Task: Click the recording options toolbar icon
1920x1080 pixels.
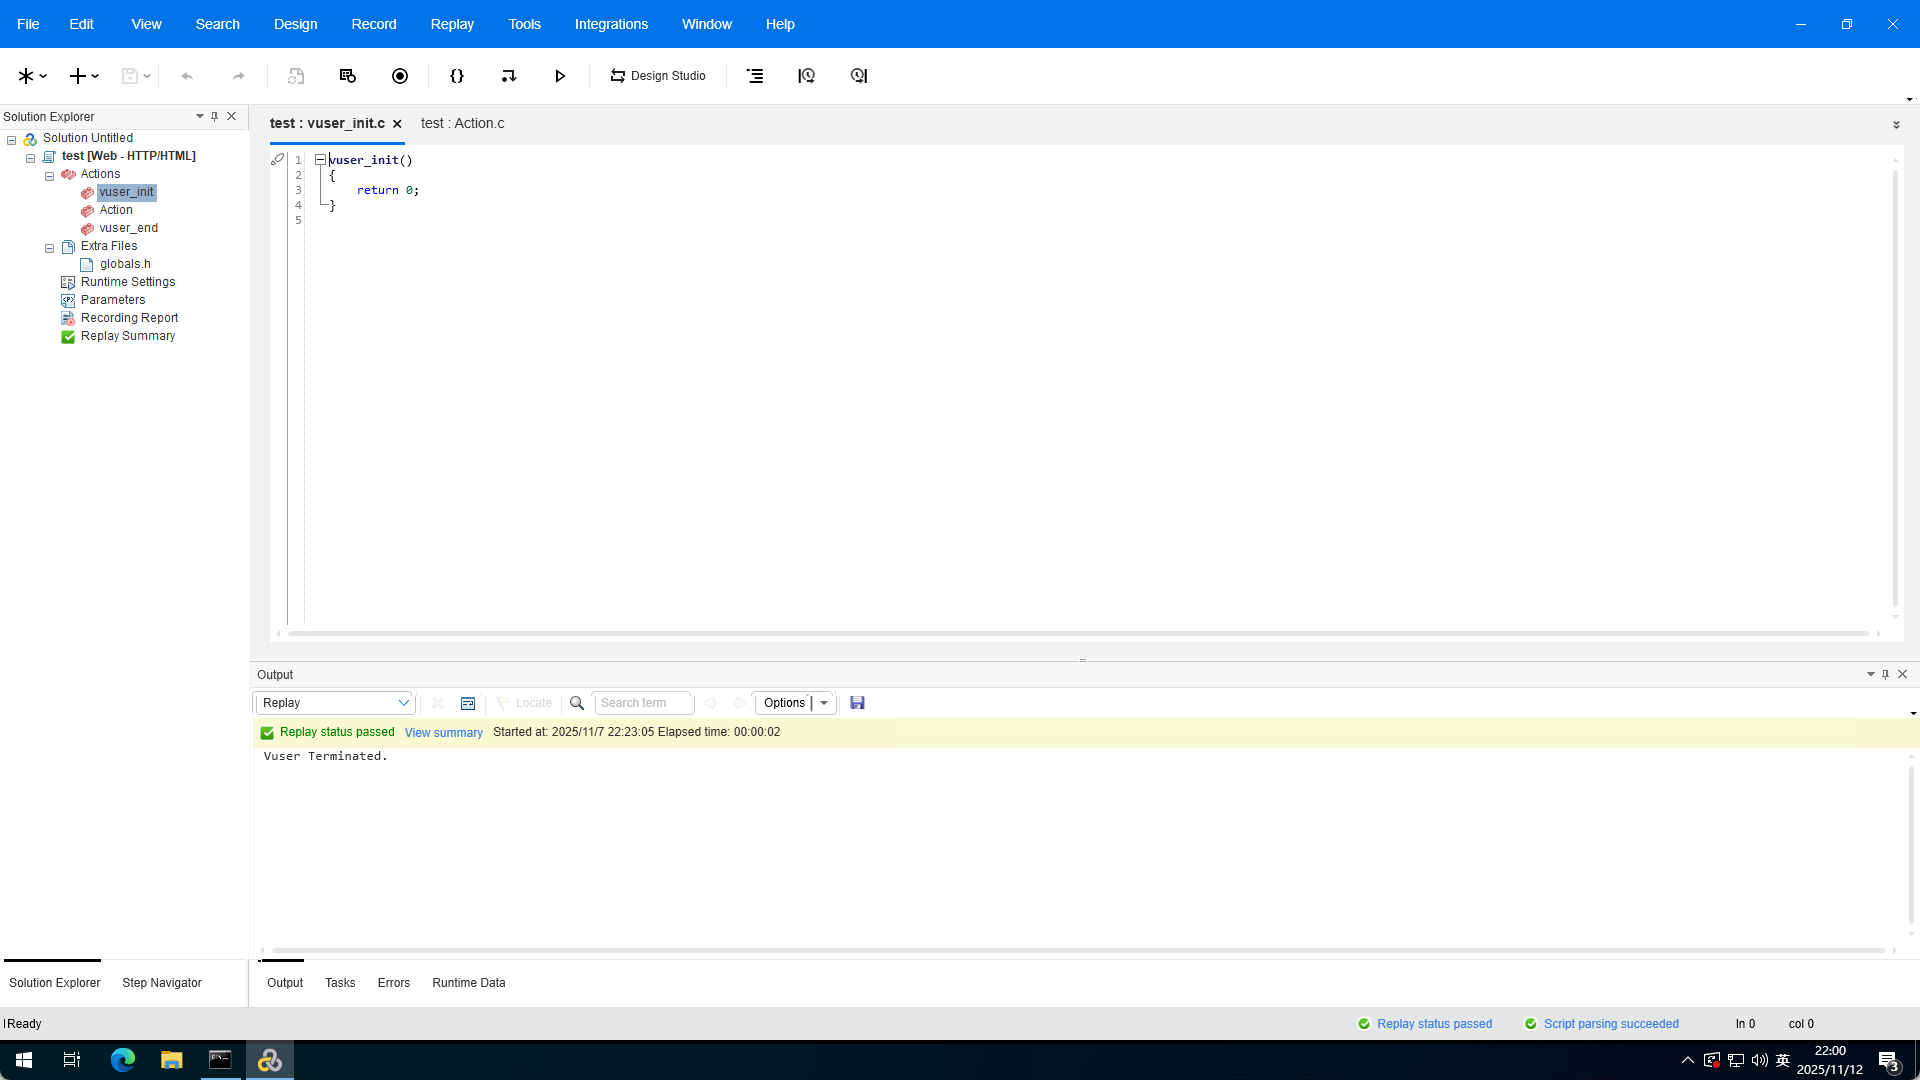Action: coord(348,76)
